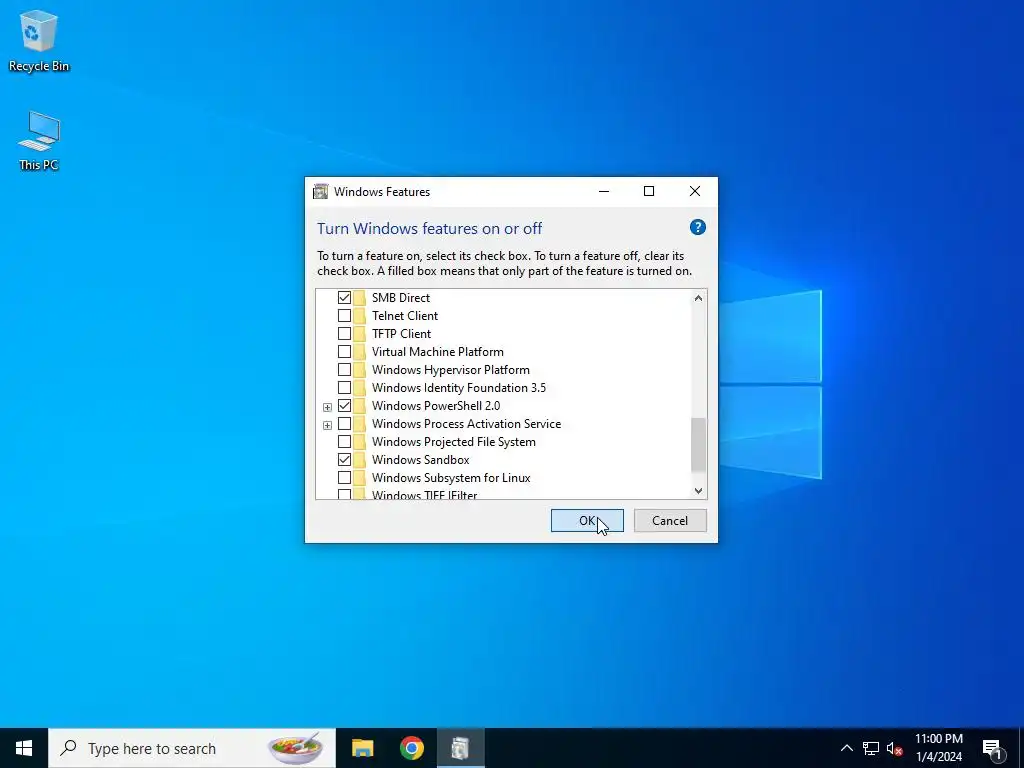Uncheck the SMB Direct checkbox
Screen dimensions: 1024x768
coord(344,298)
